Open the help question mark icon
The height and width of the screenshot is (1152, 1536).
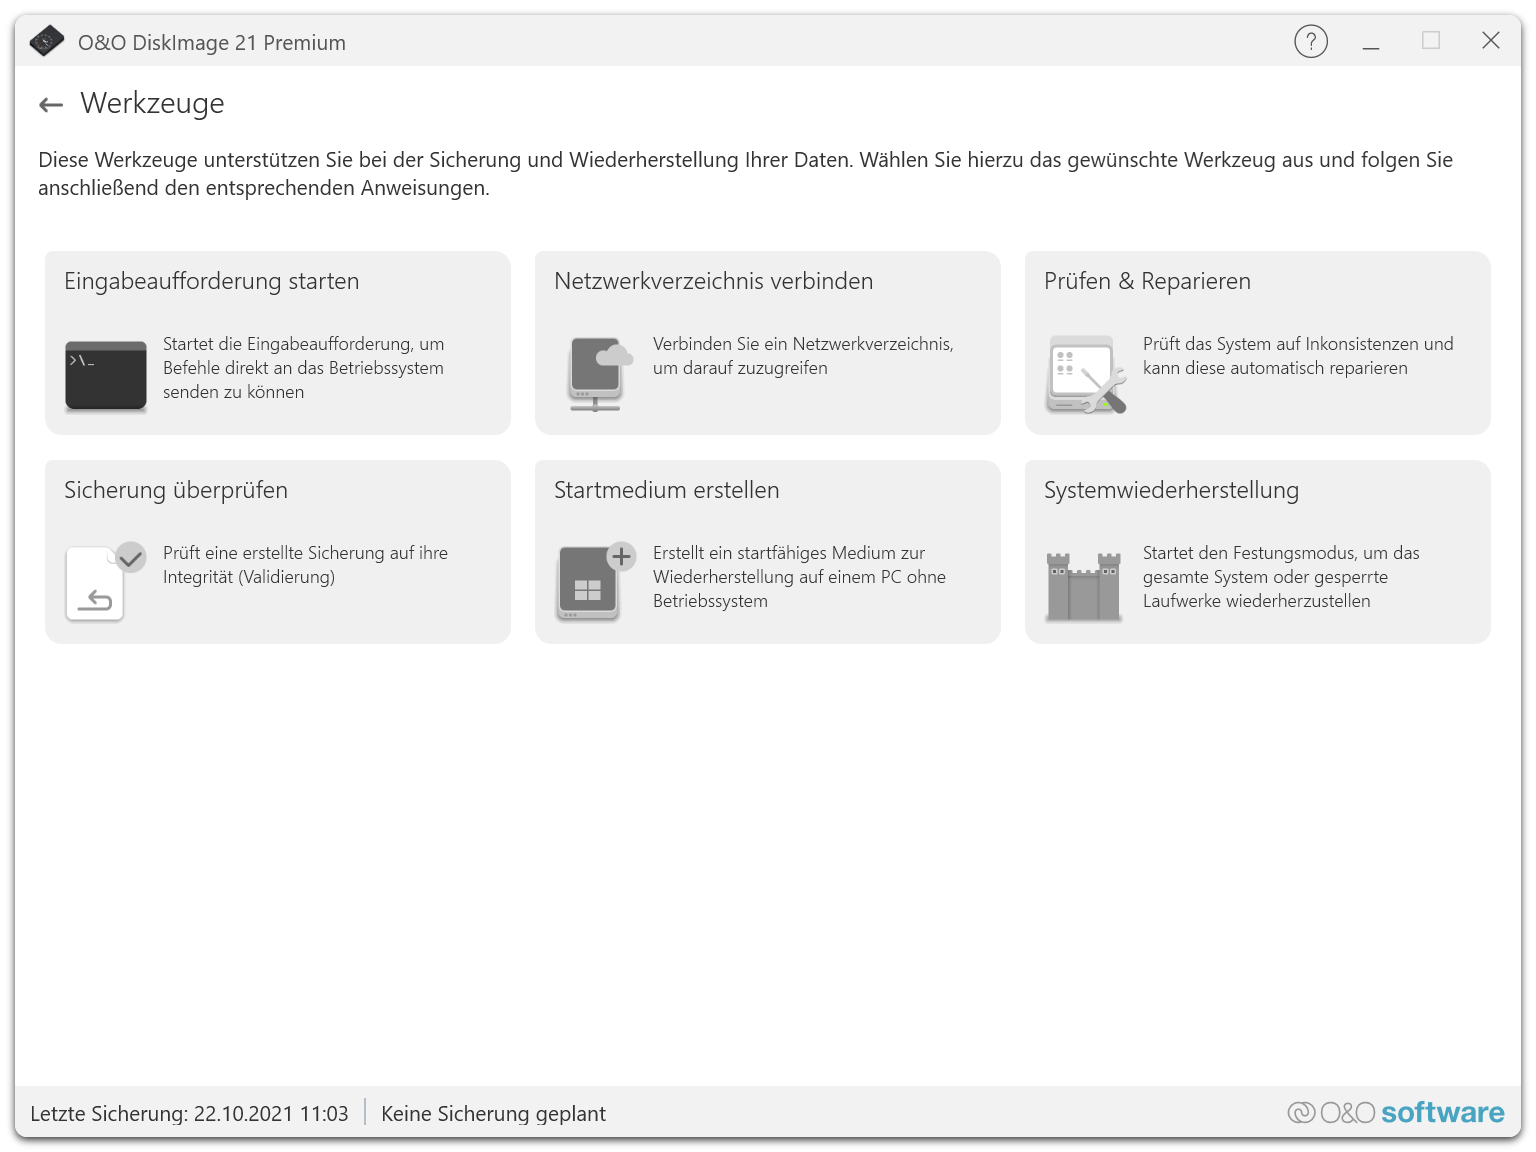[1311, 41]
